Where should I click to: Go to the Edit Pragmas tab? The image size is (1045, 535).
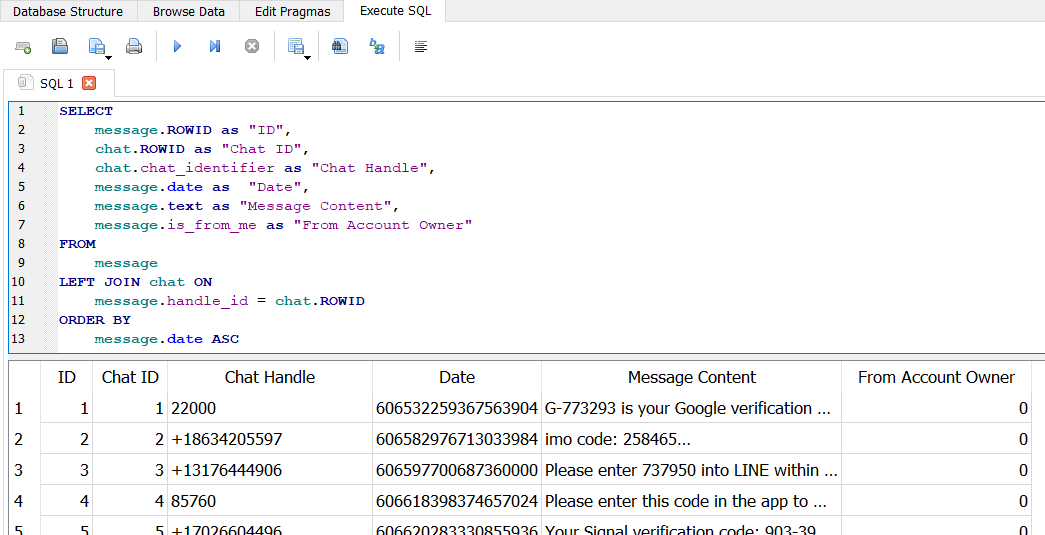pos(292,12)
